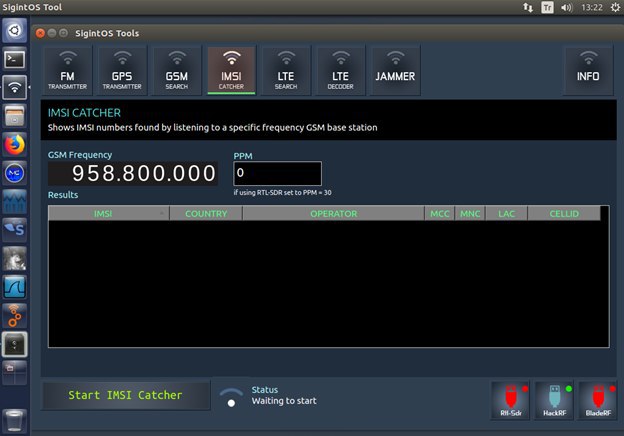Select the HackRF device icon
This screenshot has width=624, height=436.
[554, 401]
